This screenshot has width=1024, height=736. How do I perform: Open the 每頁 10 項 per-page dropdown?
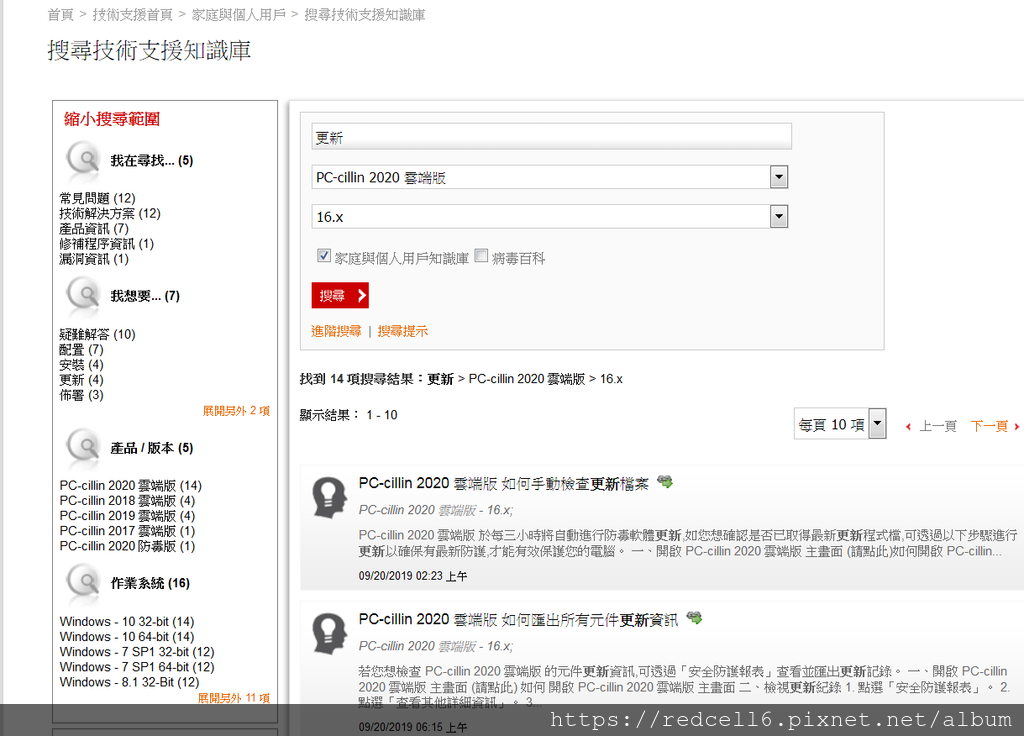click(x=878, y=424)
